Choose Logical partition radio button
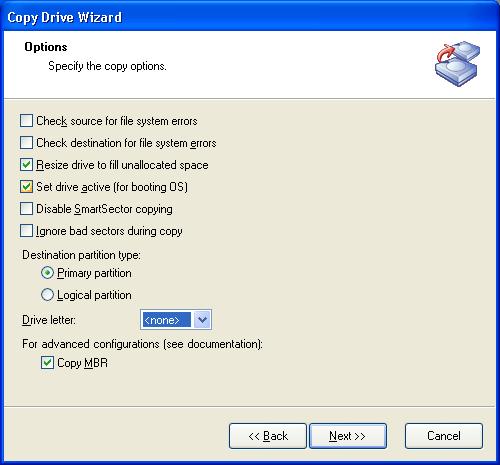The image size is (500, 465). pos(47,295)
